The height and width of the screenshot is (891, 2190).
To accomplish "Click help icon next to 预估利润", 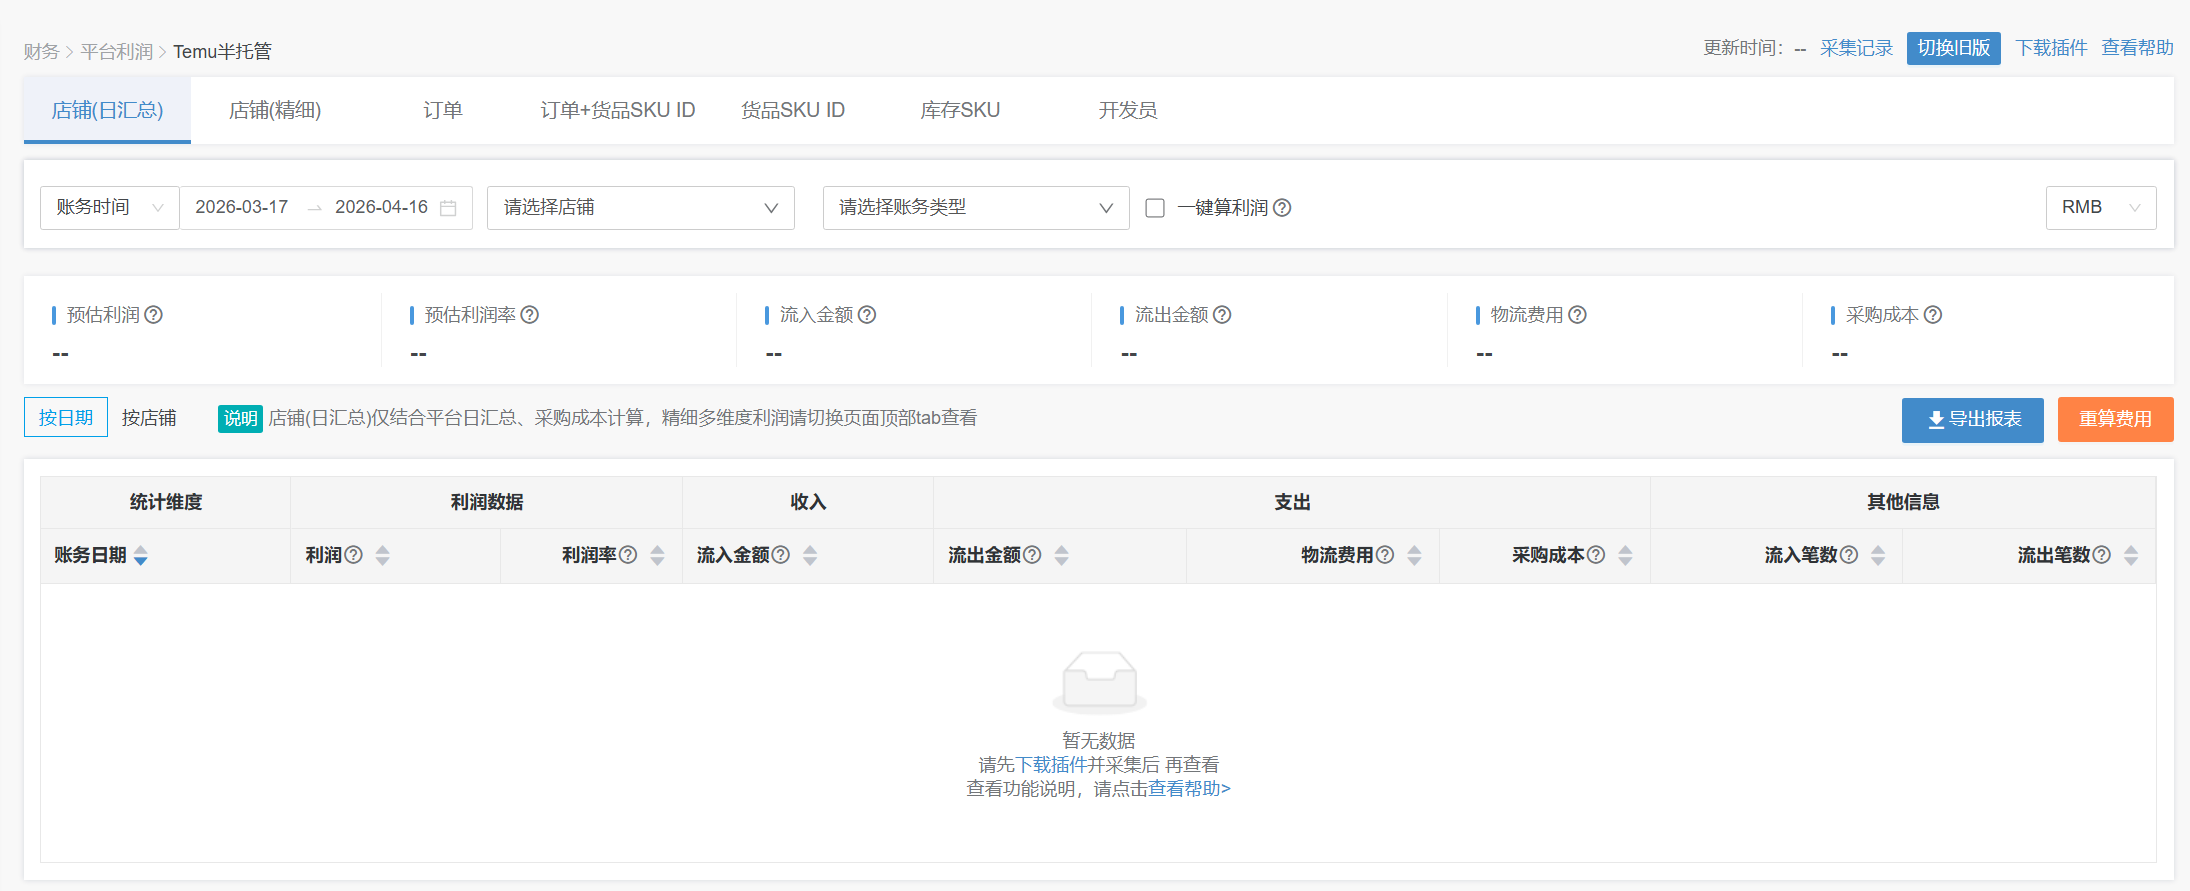I will [x=153, y=315].
